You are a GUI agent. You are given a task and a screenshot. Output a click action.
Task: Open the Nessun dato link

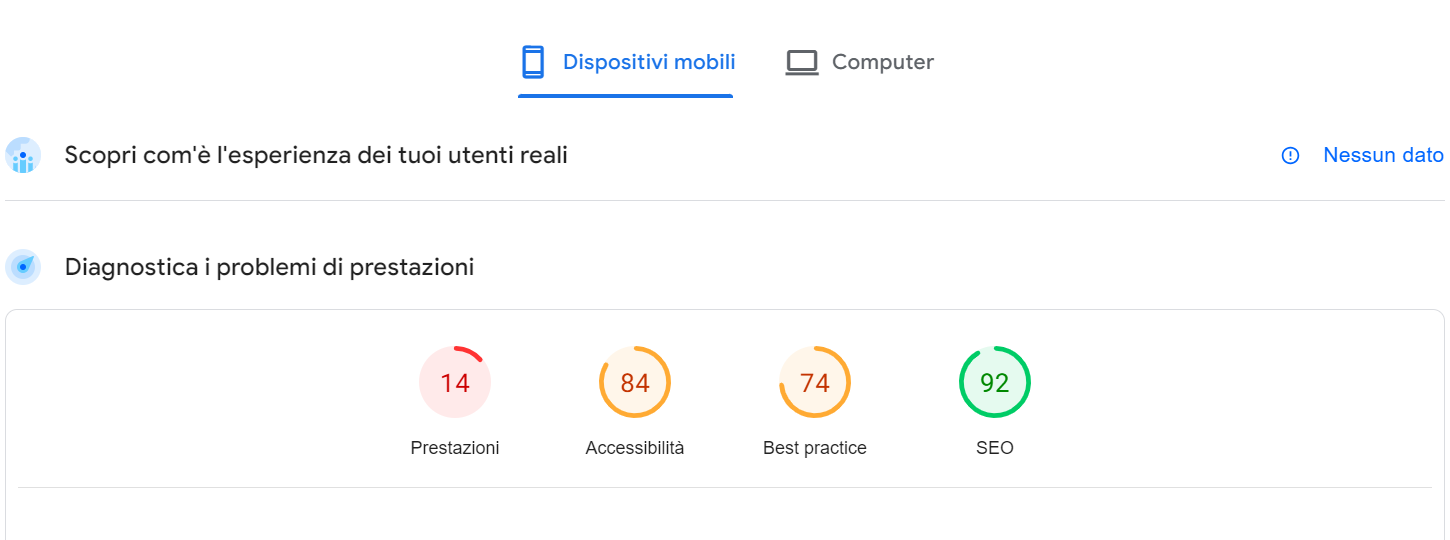pyautogui.click(x=1383, y=155)
